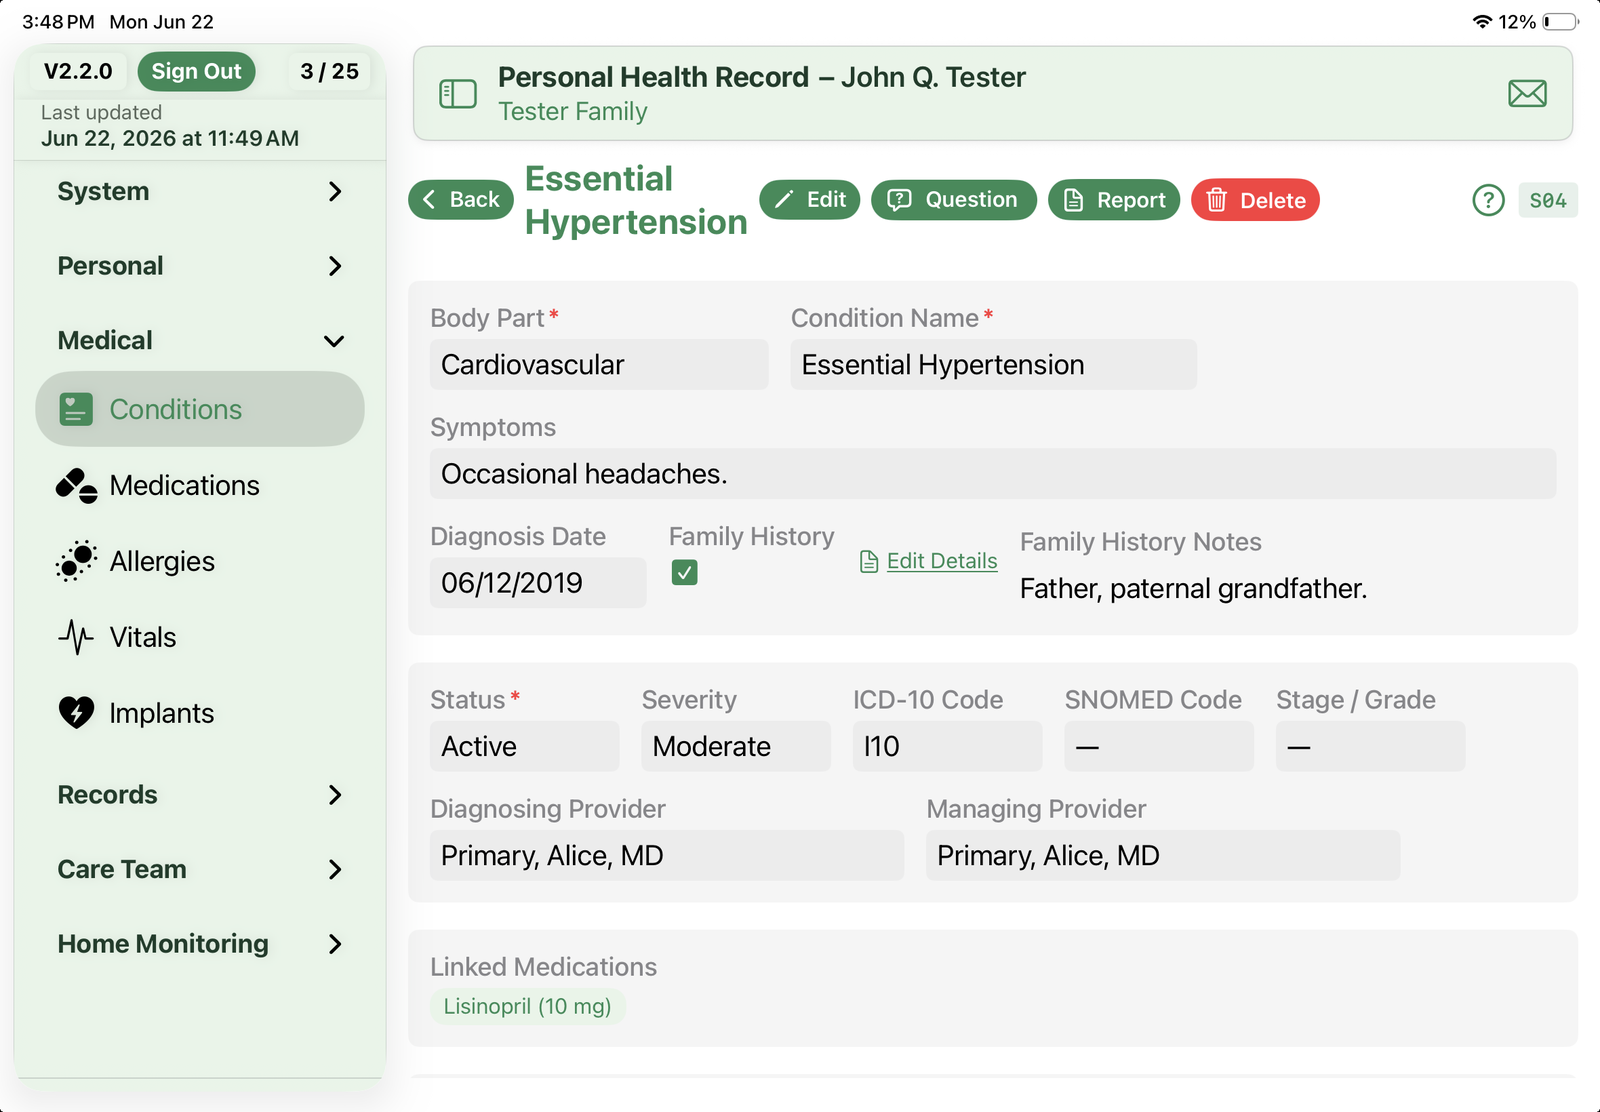Click the Severity field Moderate
1600x1112 pixels.
[736, 746]
